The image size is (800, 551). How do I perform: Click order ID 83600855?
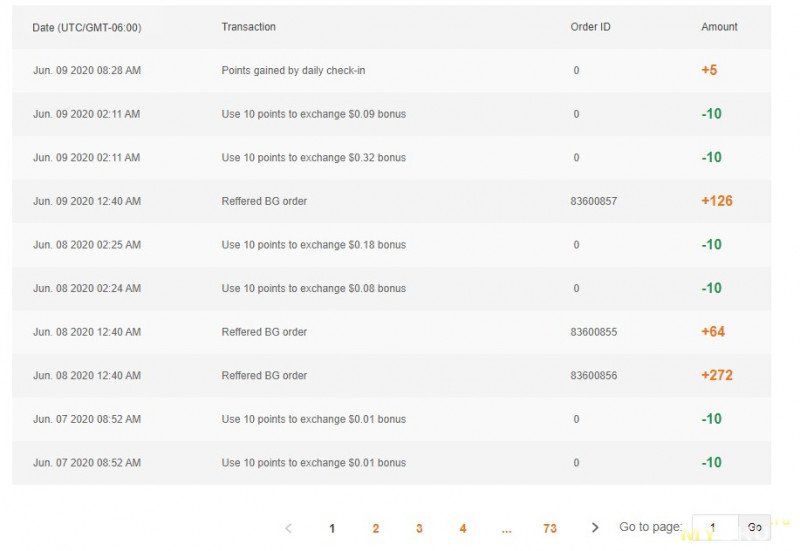593,332
